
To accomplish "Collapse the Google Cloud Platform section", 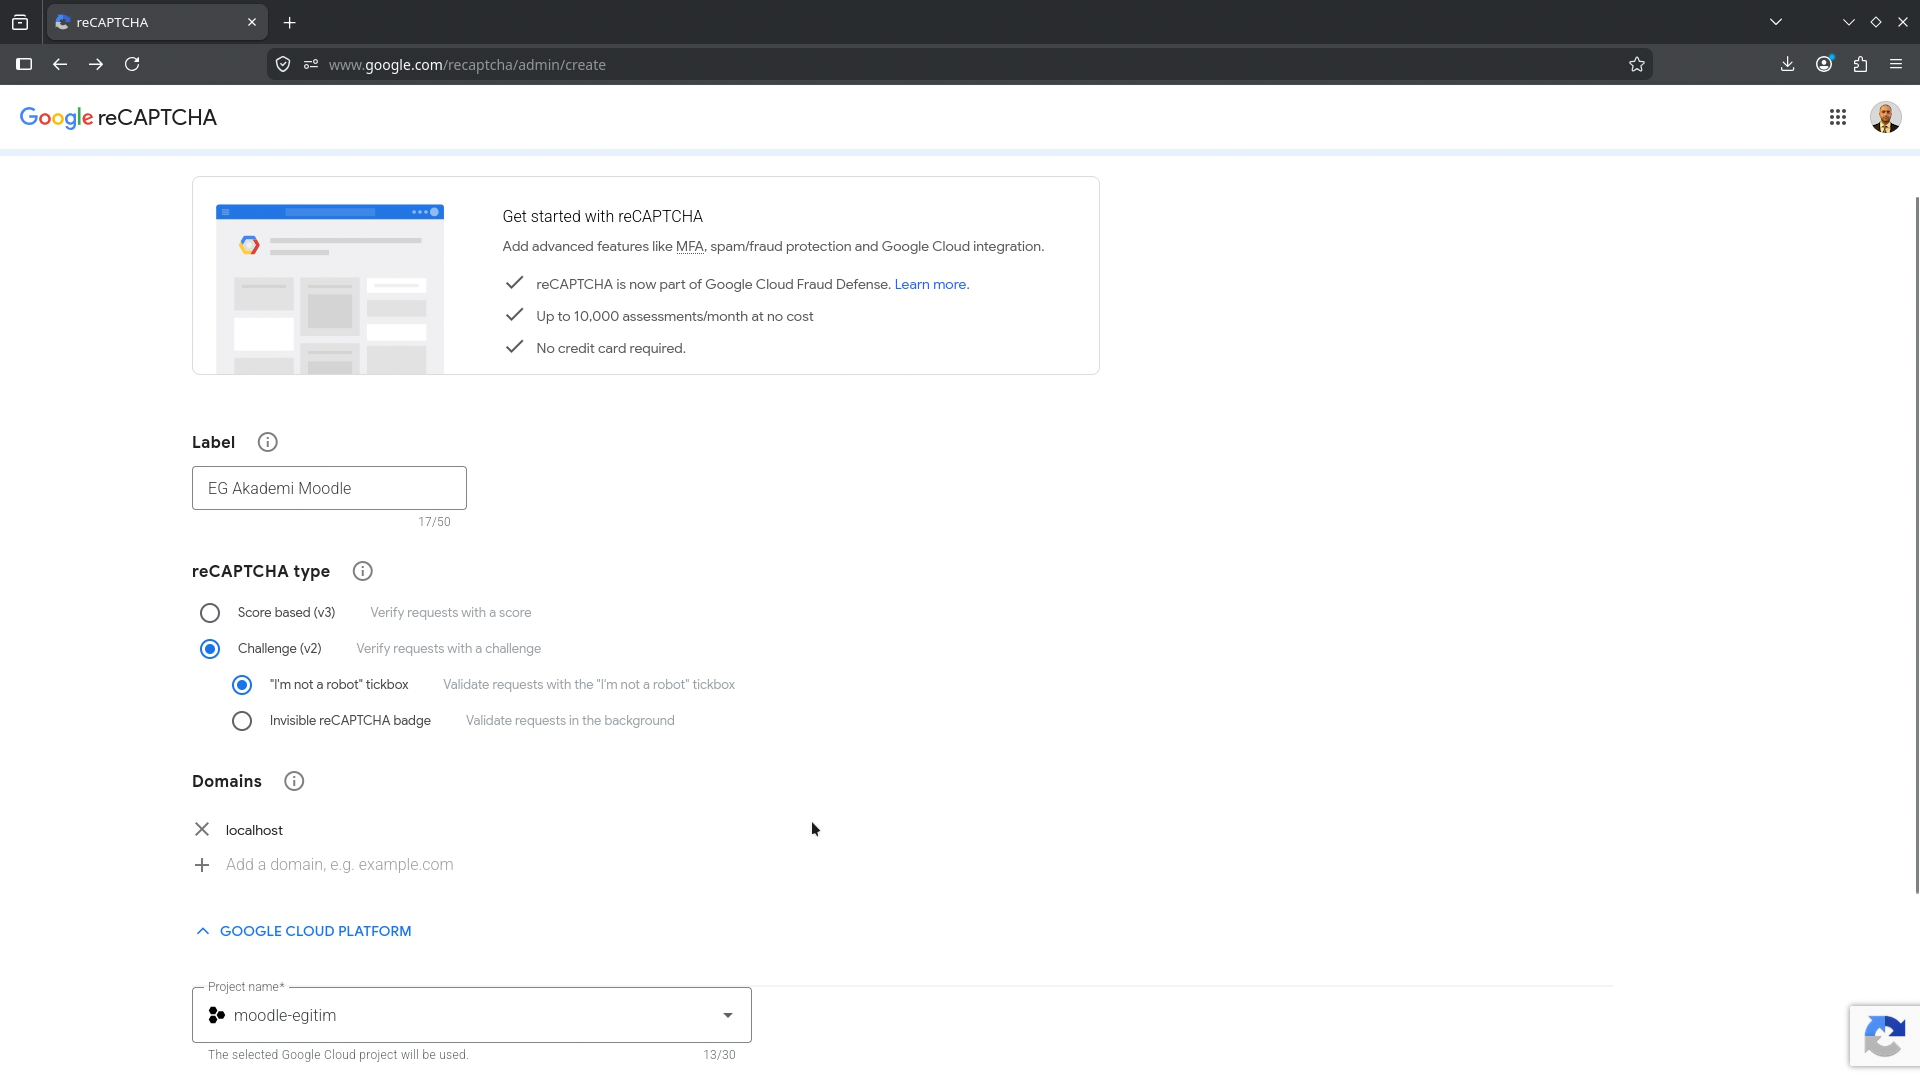I will [303, 931].
